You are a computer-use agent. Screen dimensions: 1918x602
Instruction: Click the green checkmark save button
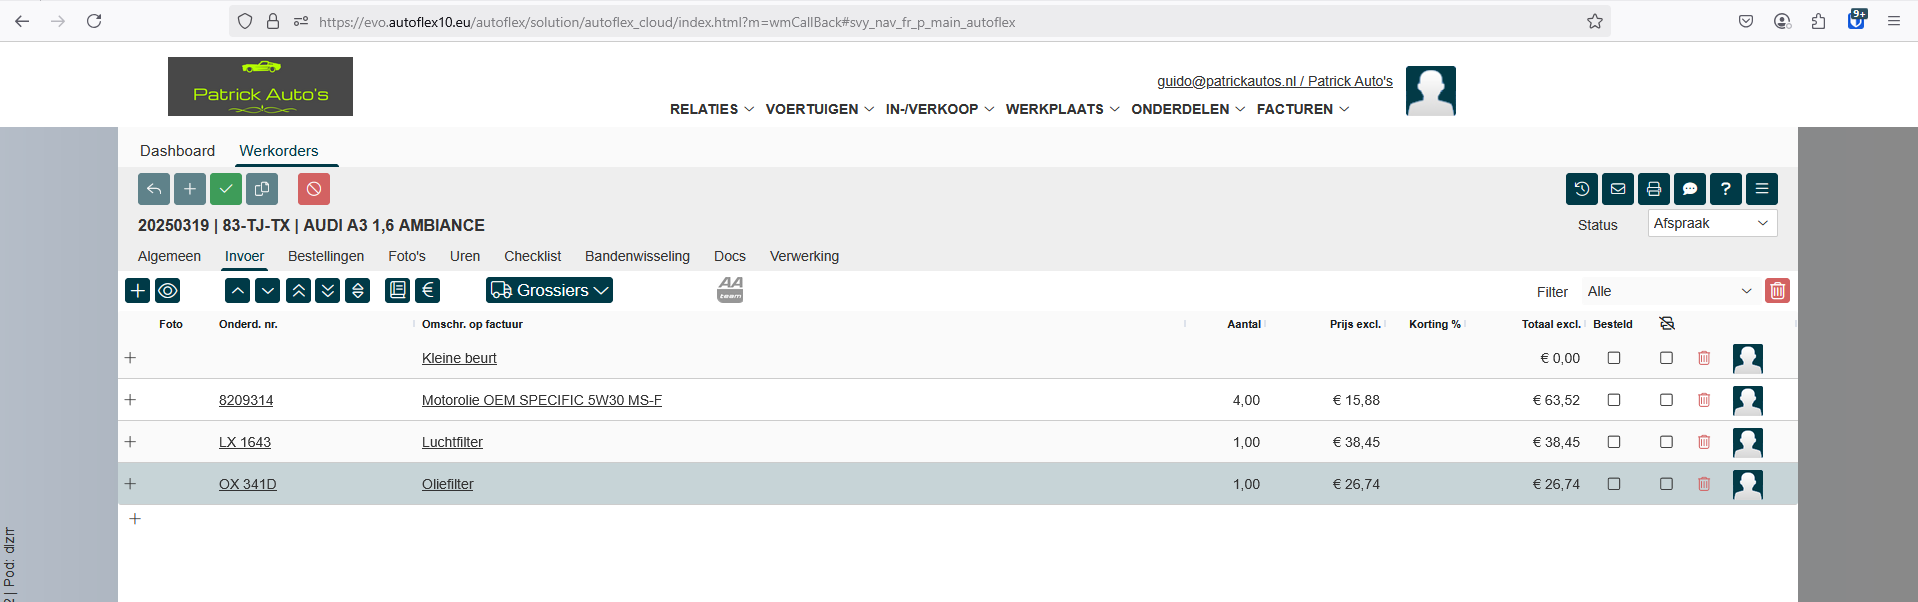point(226,189)
